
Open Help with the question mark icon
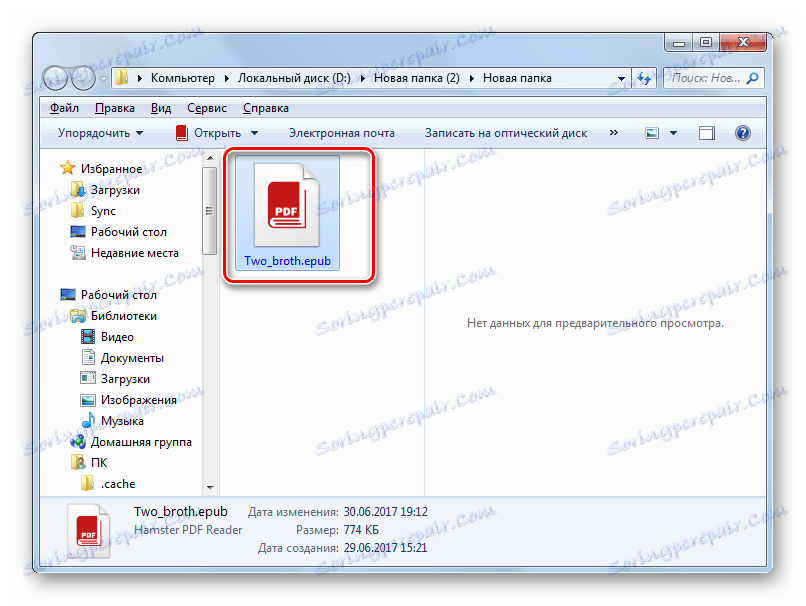[743, 133]
